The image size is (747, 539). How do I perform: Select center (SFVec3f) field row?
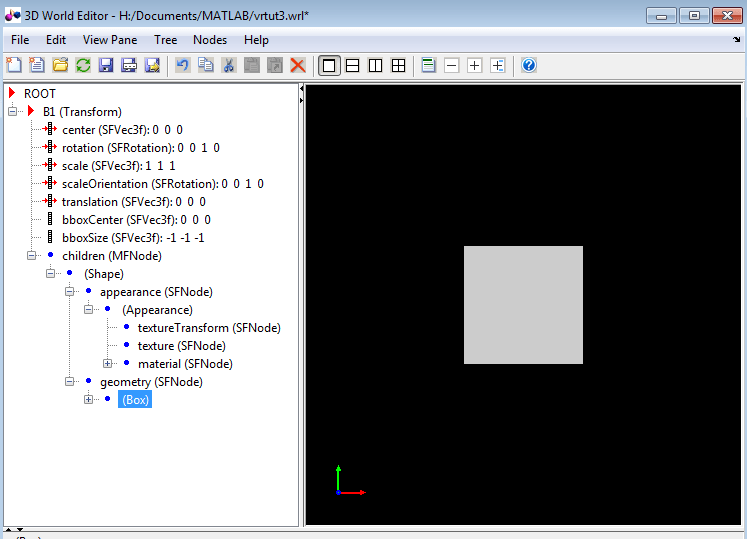122,130
